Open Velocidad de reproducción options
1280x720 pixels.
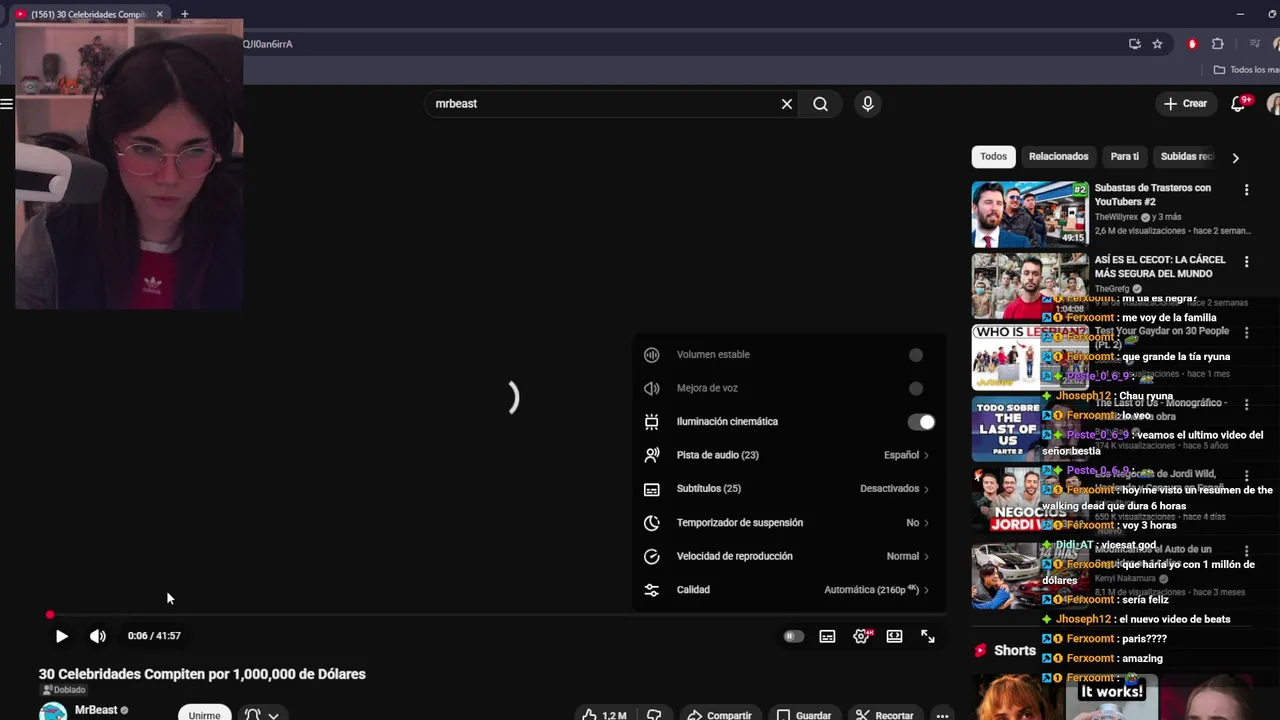(x=789, y=556)
